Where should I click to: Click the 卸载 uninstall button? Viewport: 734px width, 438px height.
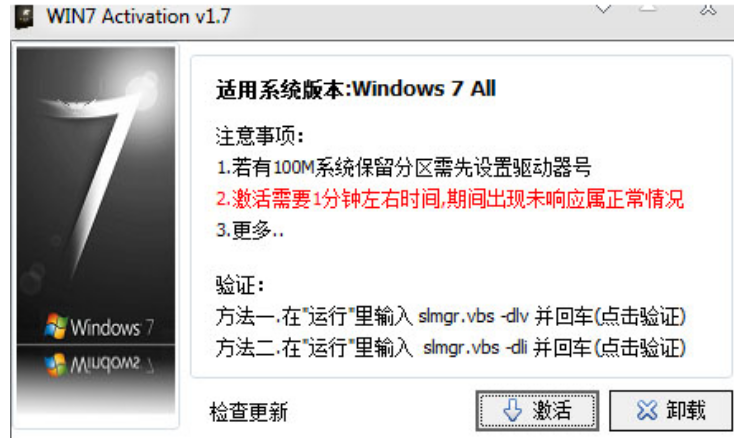671,410
